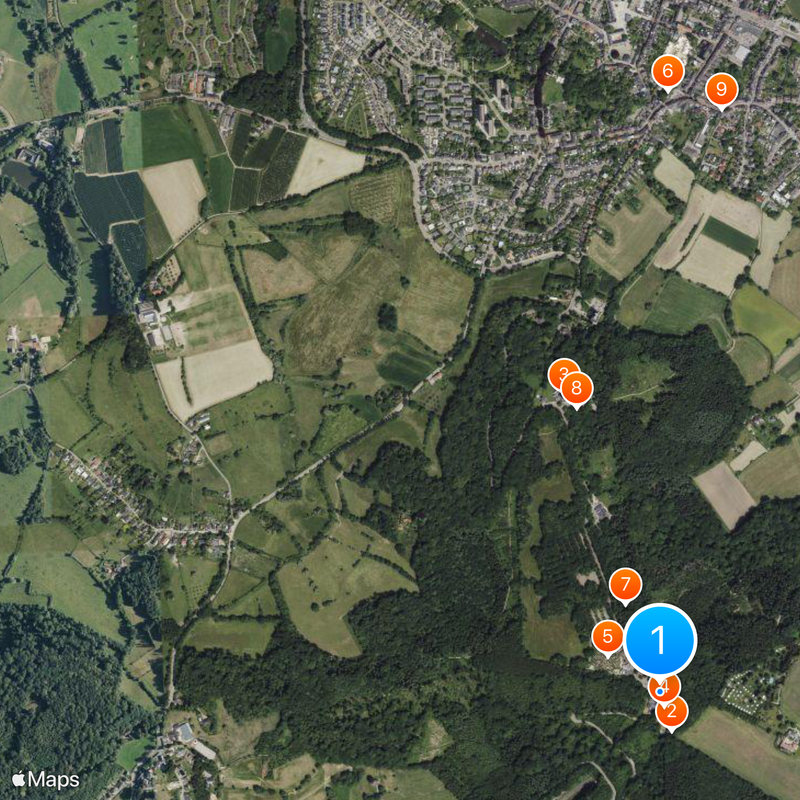Select the large tan field below the farm buildings
The width and height of the screenshot is (800, 800).
(214, 378)
